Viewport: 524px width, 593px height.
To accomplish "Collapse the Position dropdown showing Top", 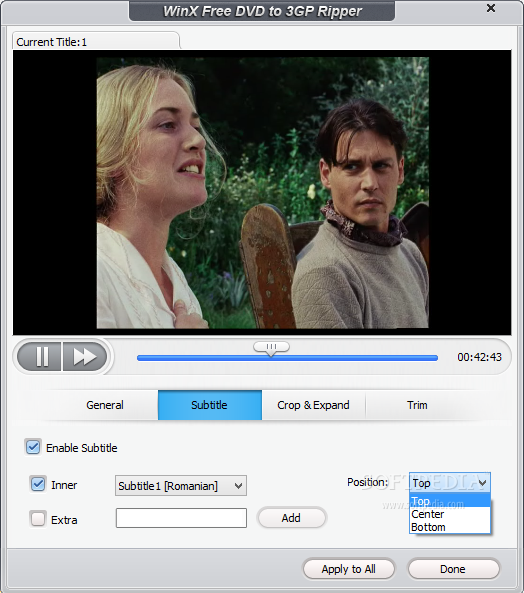I will [450, 483].
